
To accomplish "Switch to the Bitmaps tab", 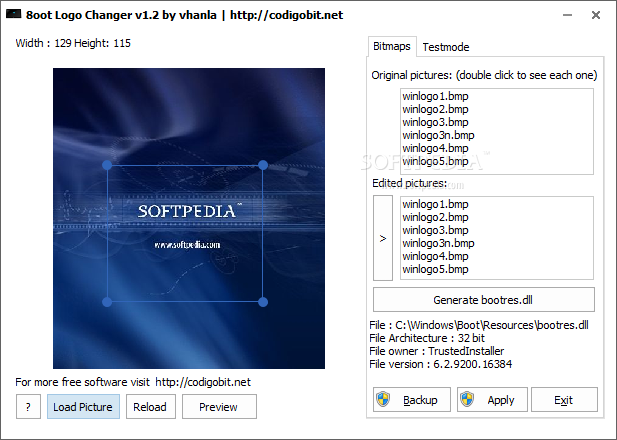I will click(x=392, y=46).
